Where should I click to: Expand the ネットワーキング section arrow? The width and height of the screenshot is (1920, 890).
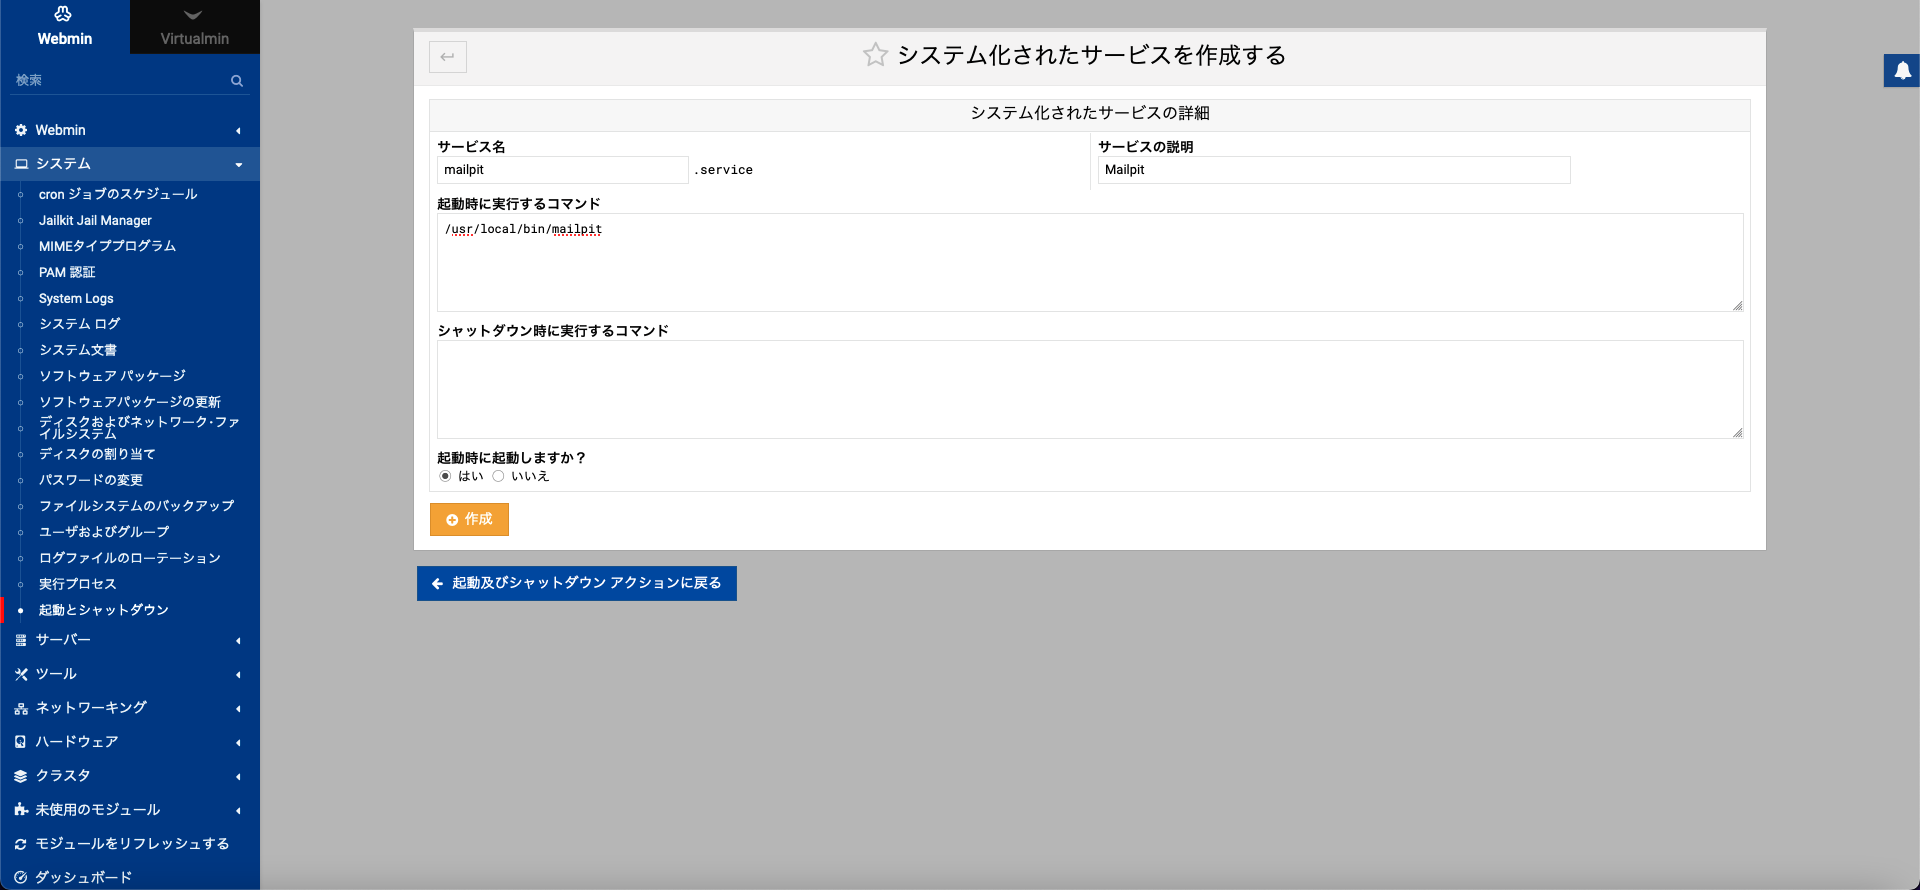coord(238,709)
